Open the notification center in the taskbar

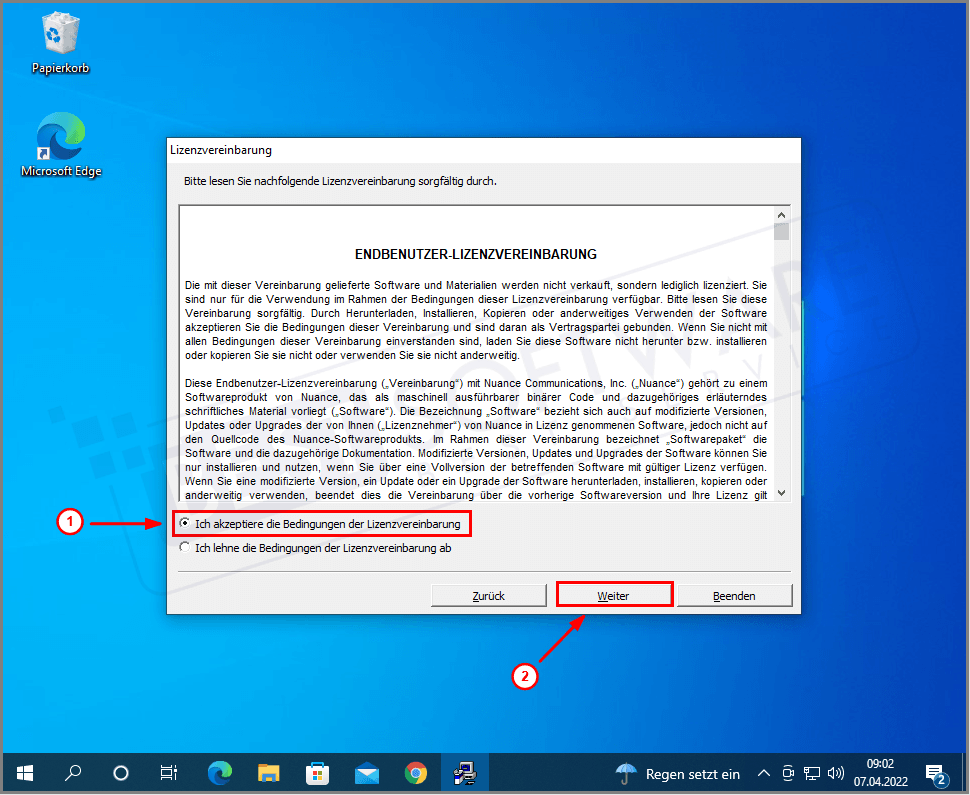coord(935,773)
